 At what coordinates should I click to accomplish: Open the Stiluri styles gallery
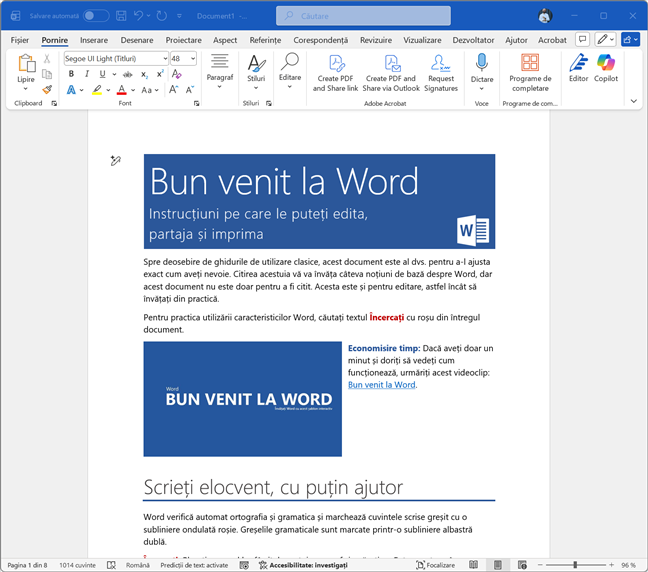(256, 71)
